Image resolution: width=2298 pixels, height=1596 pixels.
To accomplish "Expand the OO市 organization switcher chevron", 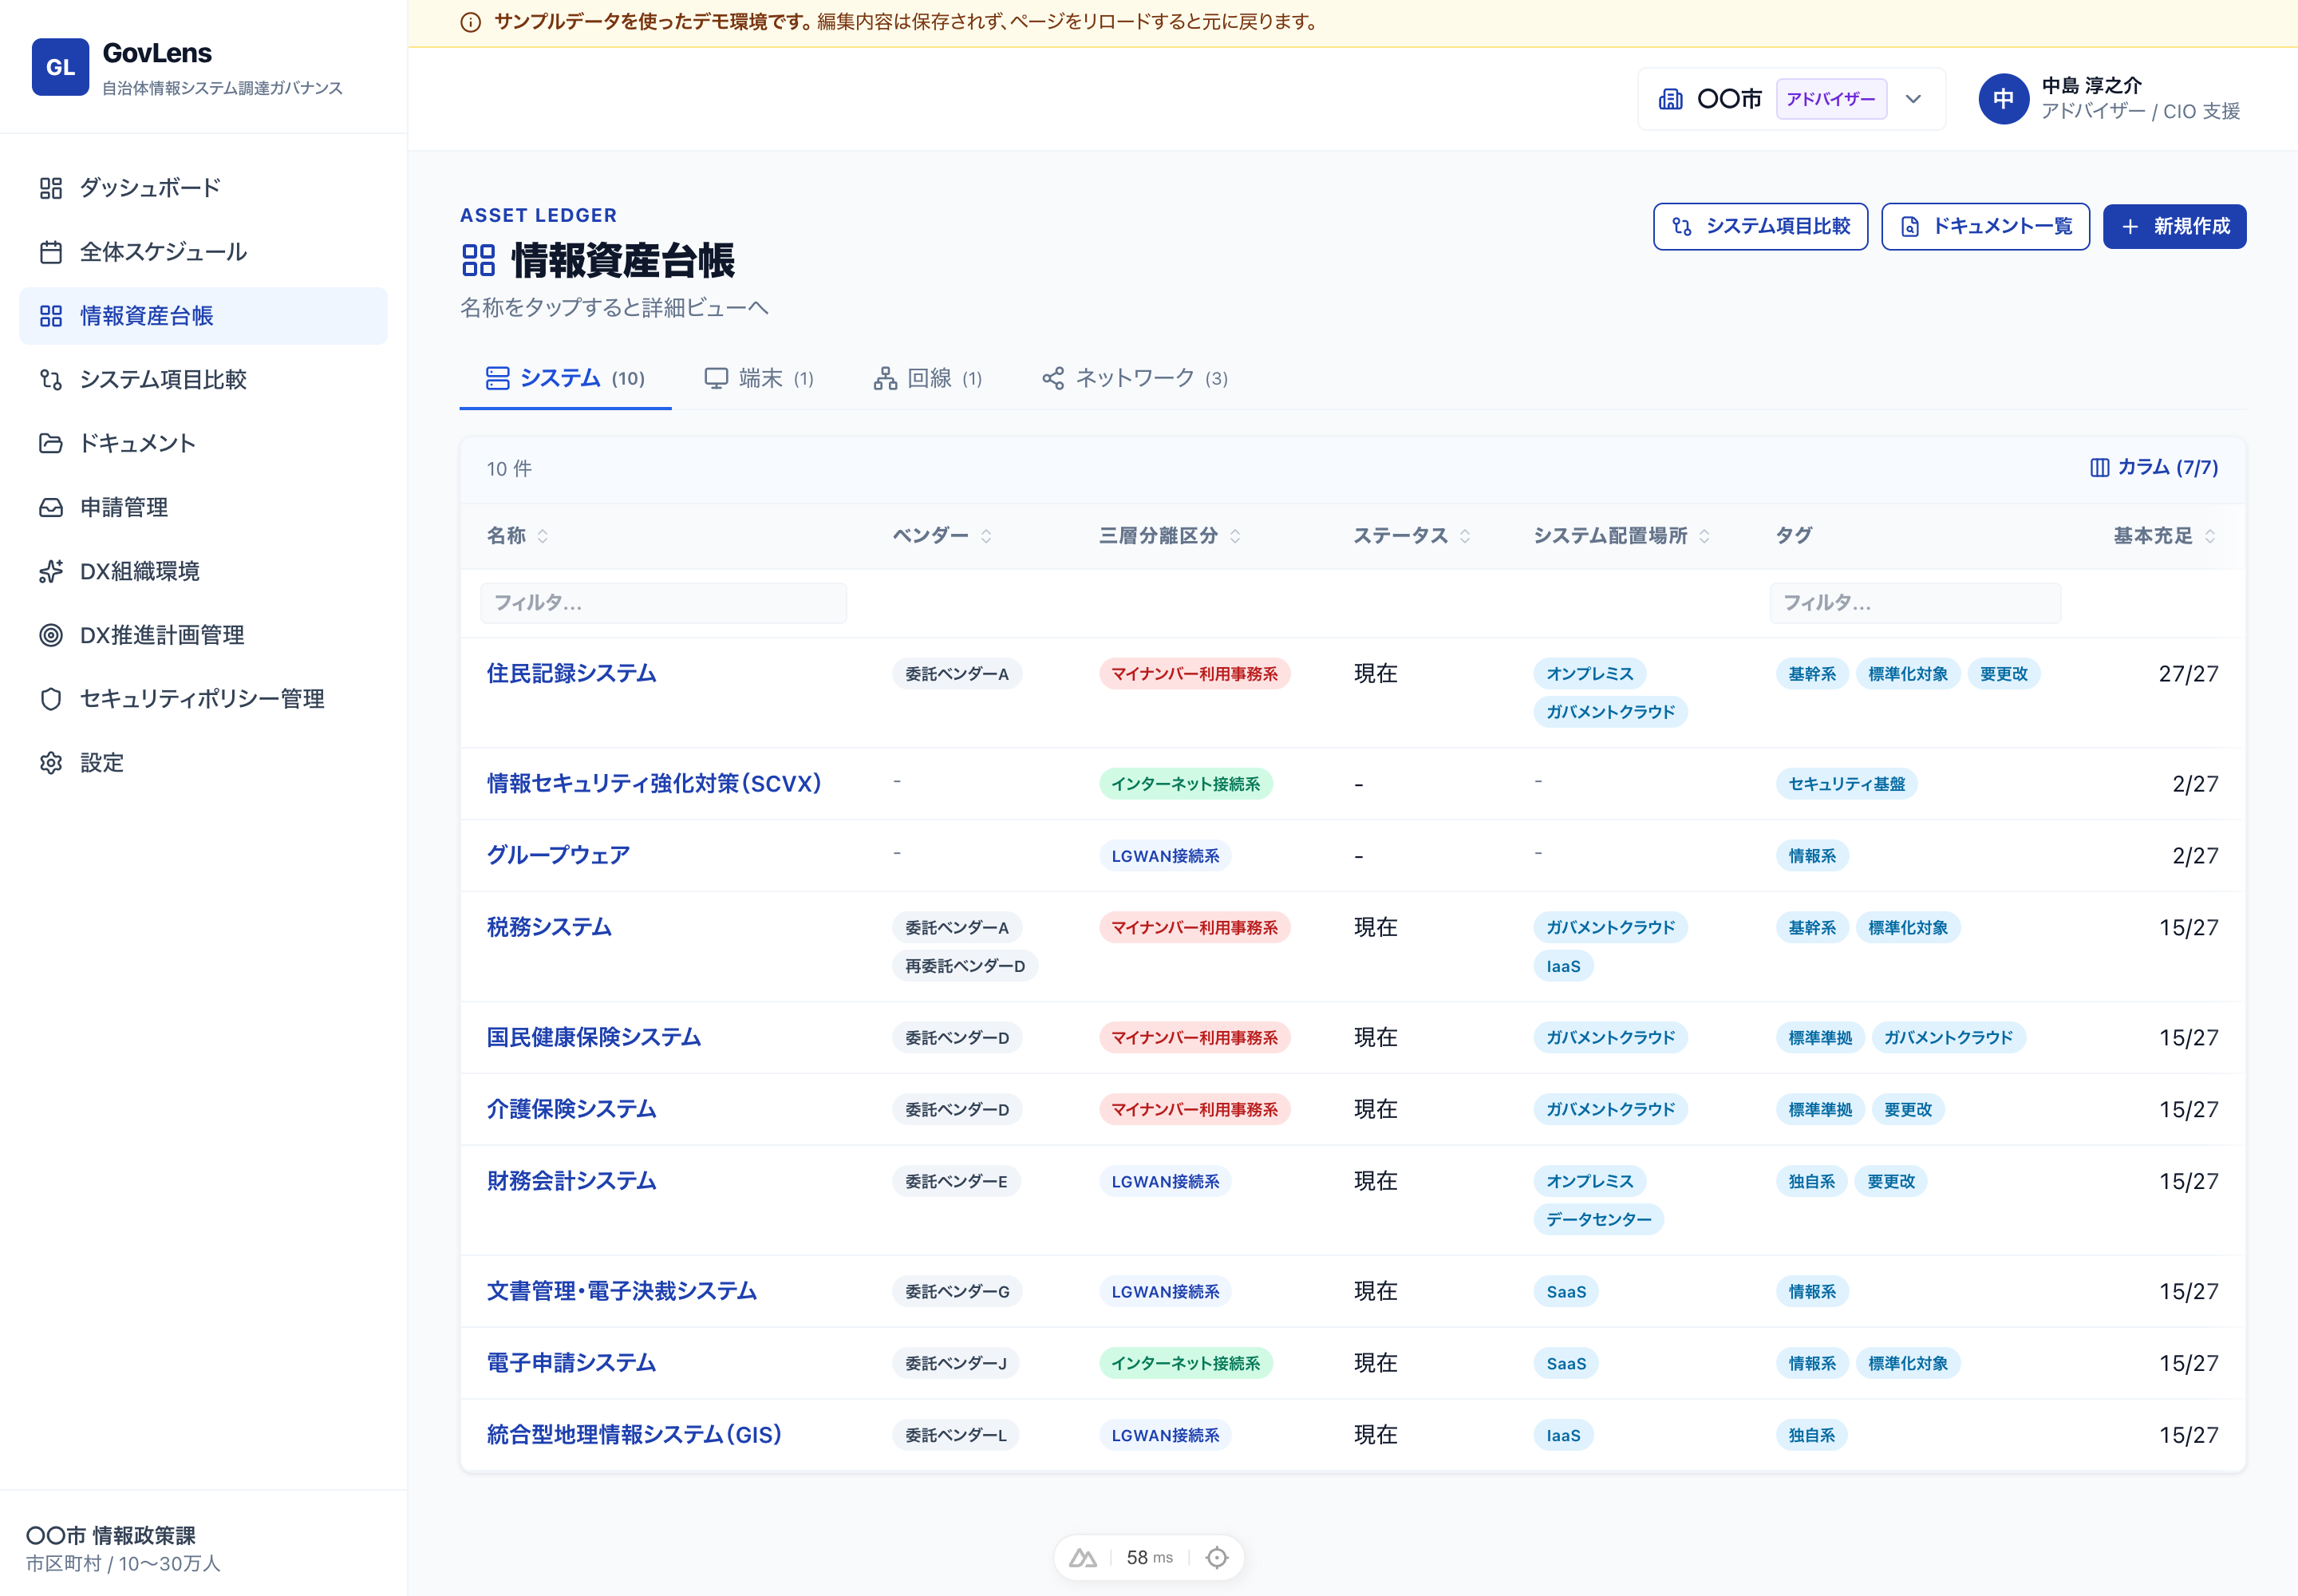I will pos(1913,99).
